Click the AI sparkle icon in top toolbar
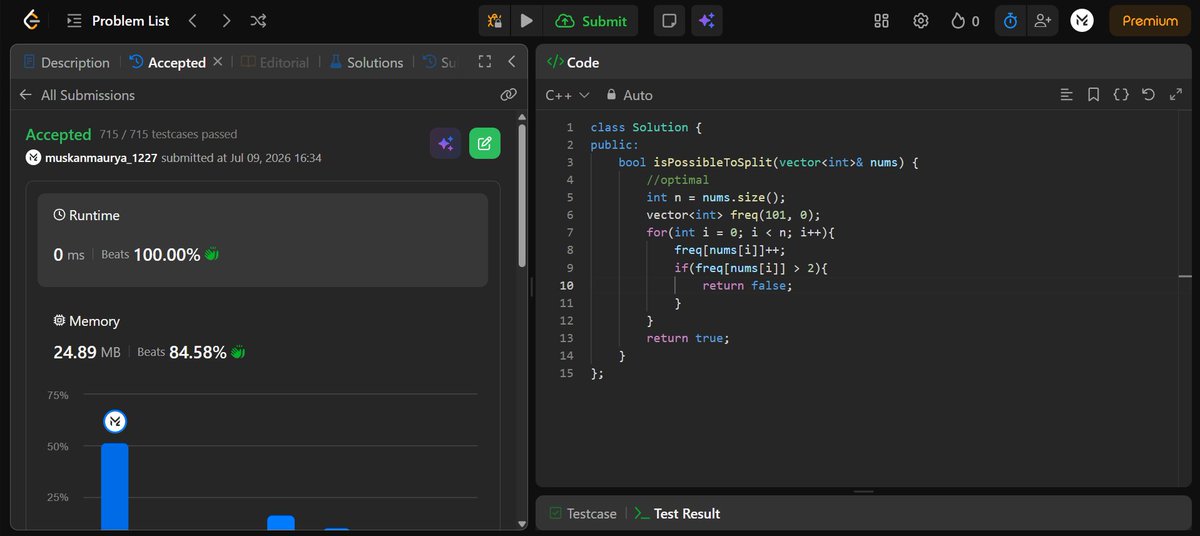 [x=707, y=21]
